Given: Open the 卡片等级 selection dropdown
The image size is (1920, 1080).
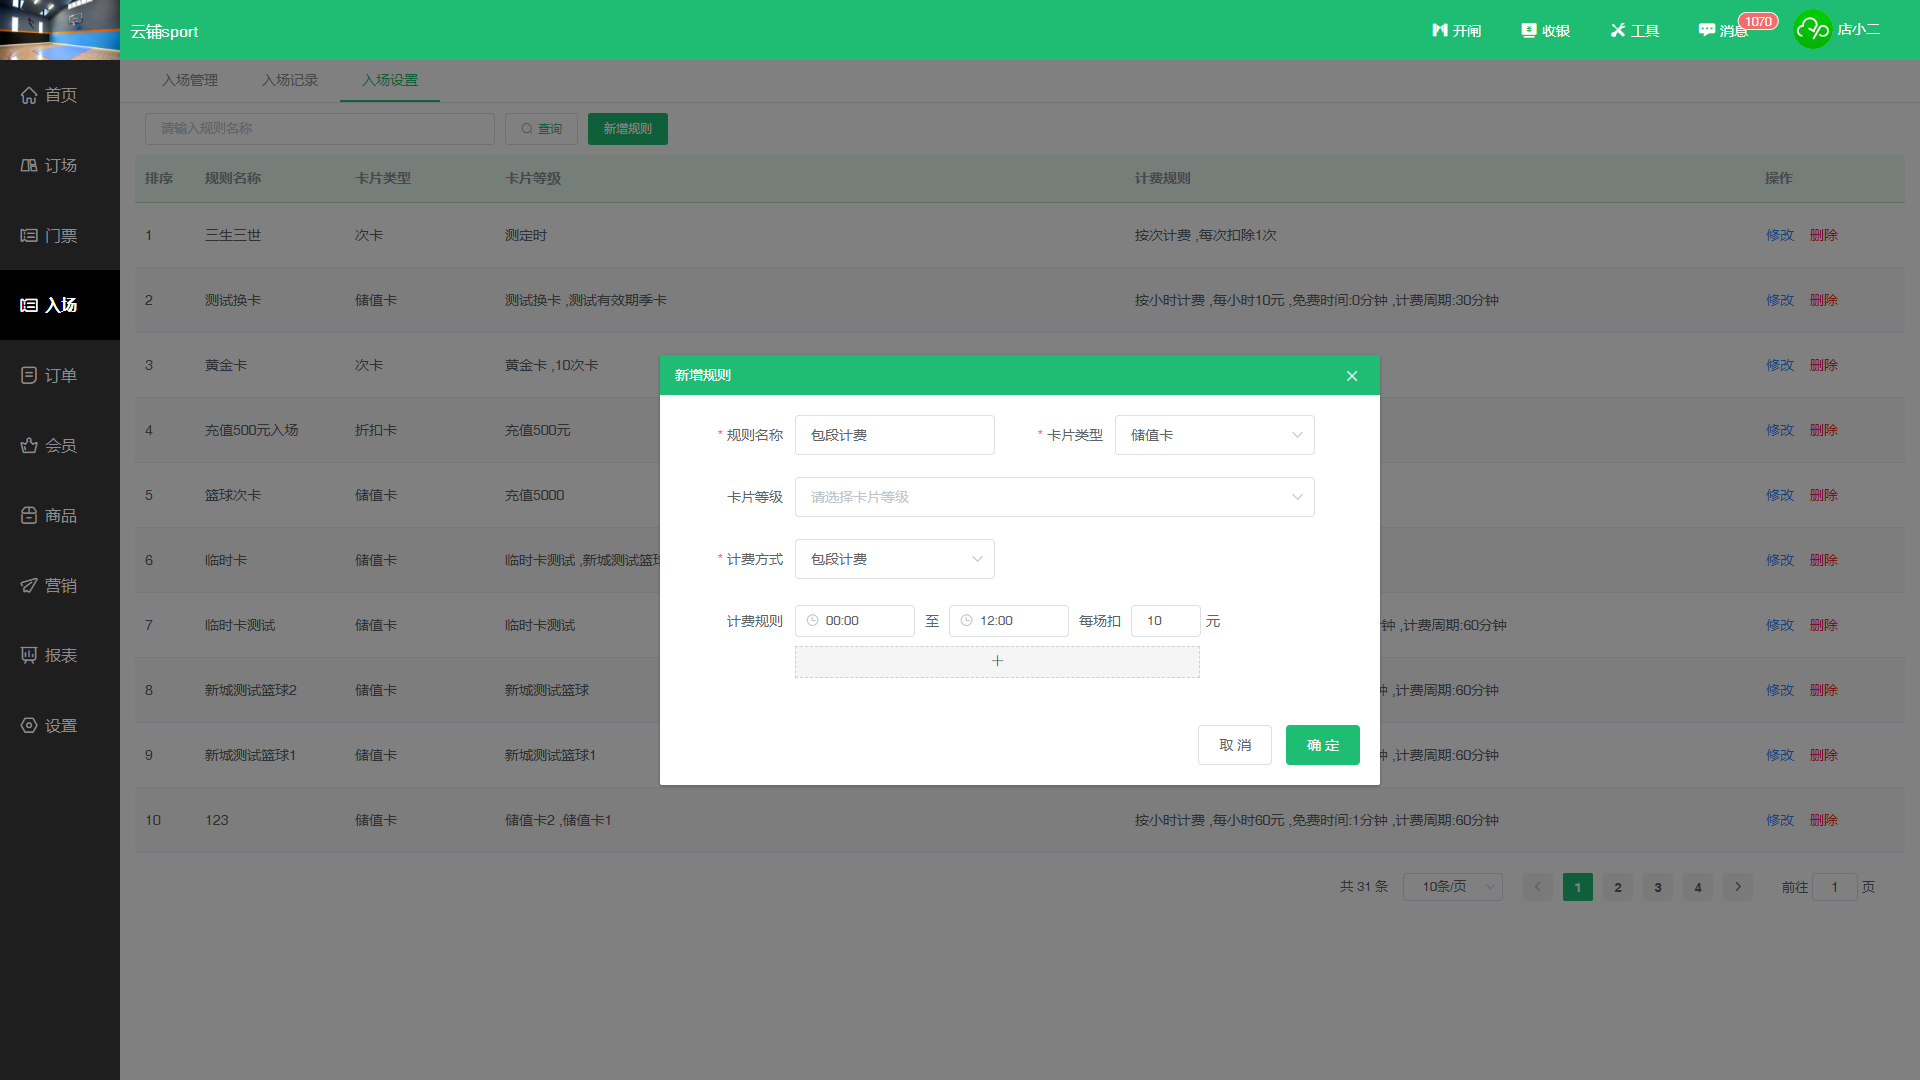Looking at the screenshot, I should pos(1054,497).
